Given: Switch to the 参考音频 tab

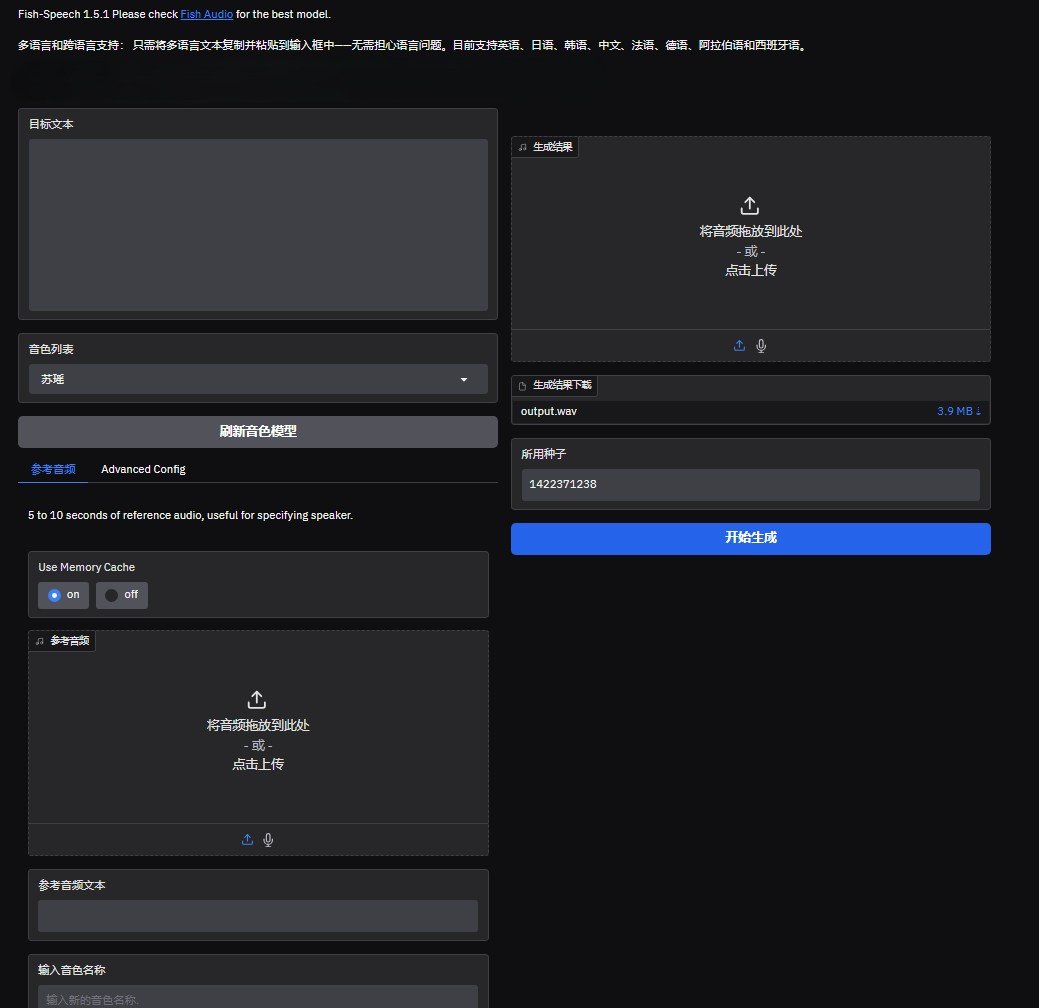Looking at the screenshot, I should click(53, 469).
